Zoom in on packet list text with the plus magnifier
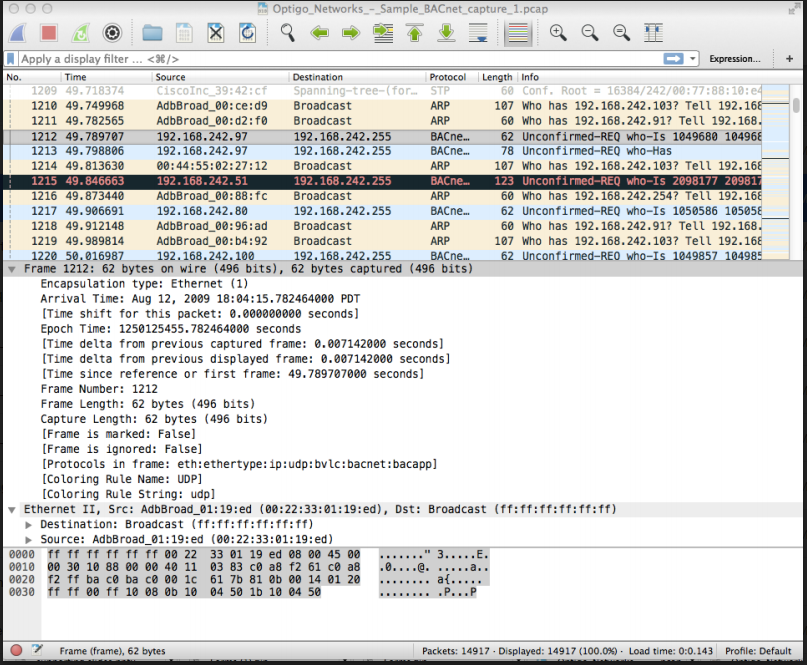The width and height of the screenshot is (807, 665). coord(558,31)
